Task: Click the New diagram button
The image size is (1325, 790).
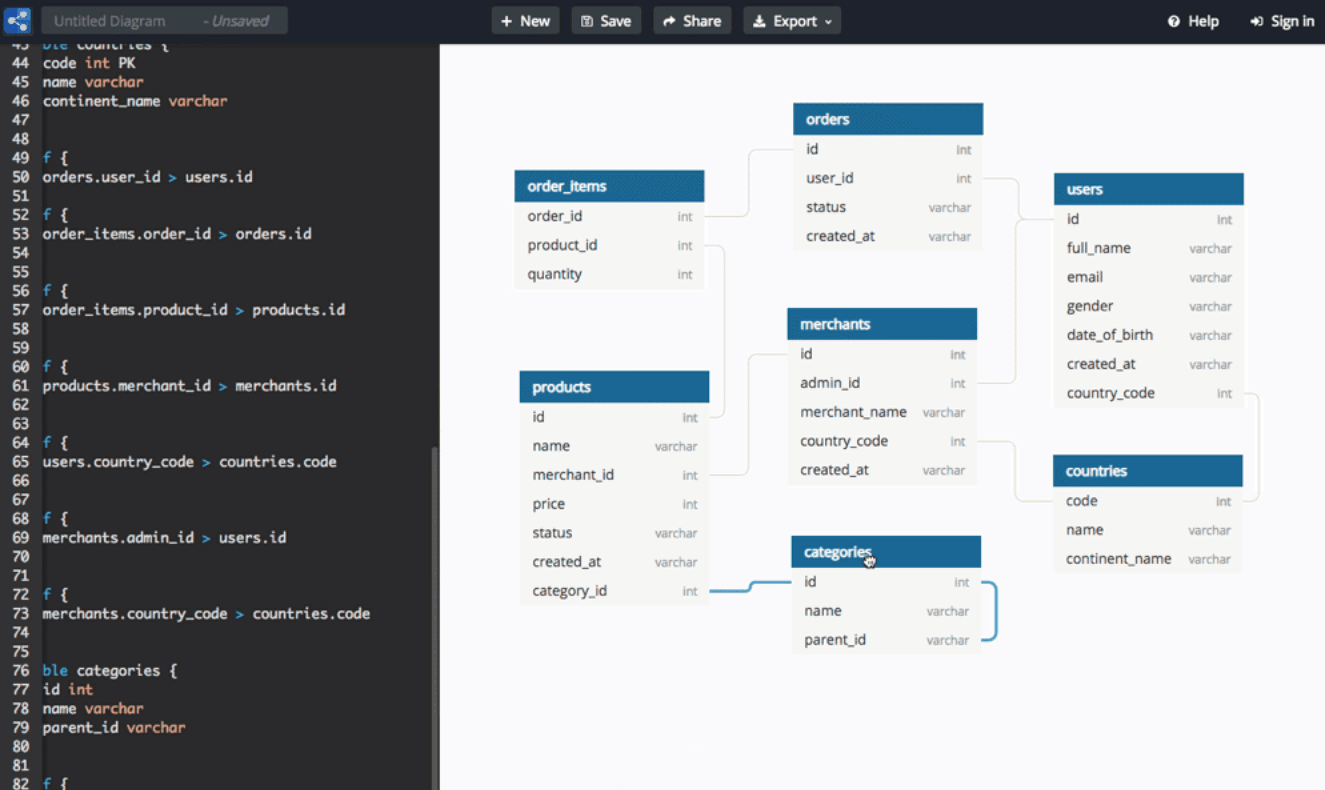Action: pyautogui.click(x=525, y=21)
